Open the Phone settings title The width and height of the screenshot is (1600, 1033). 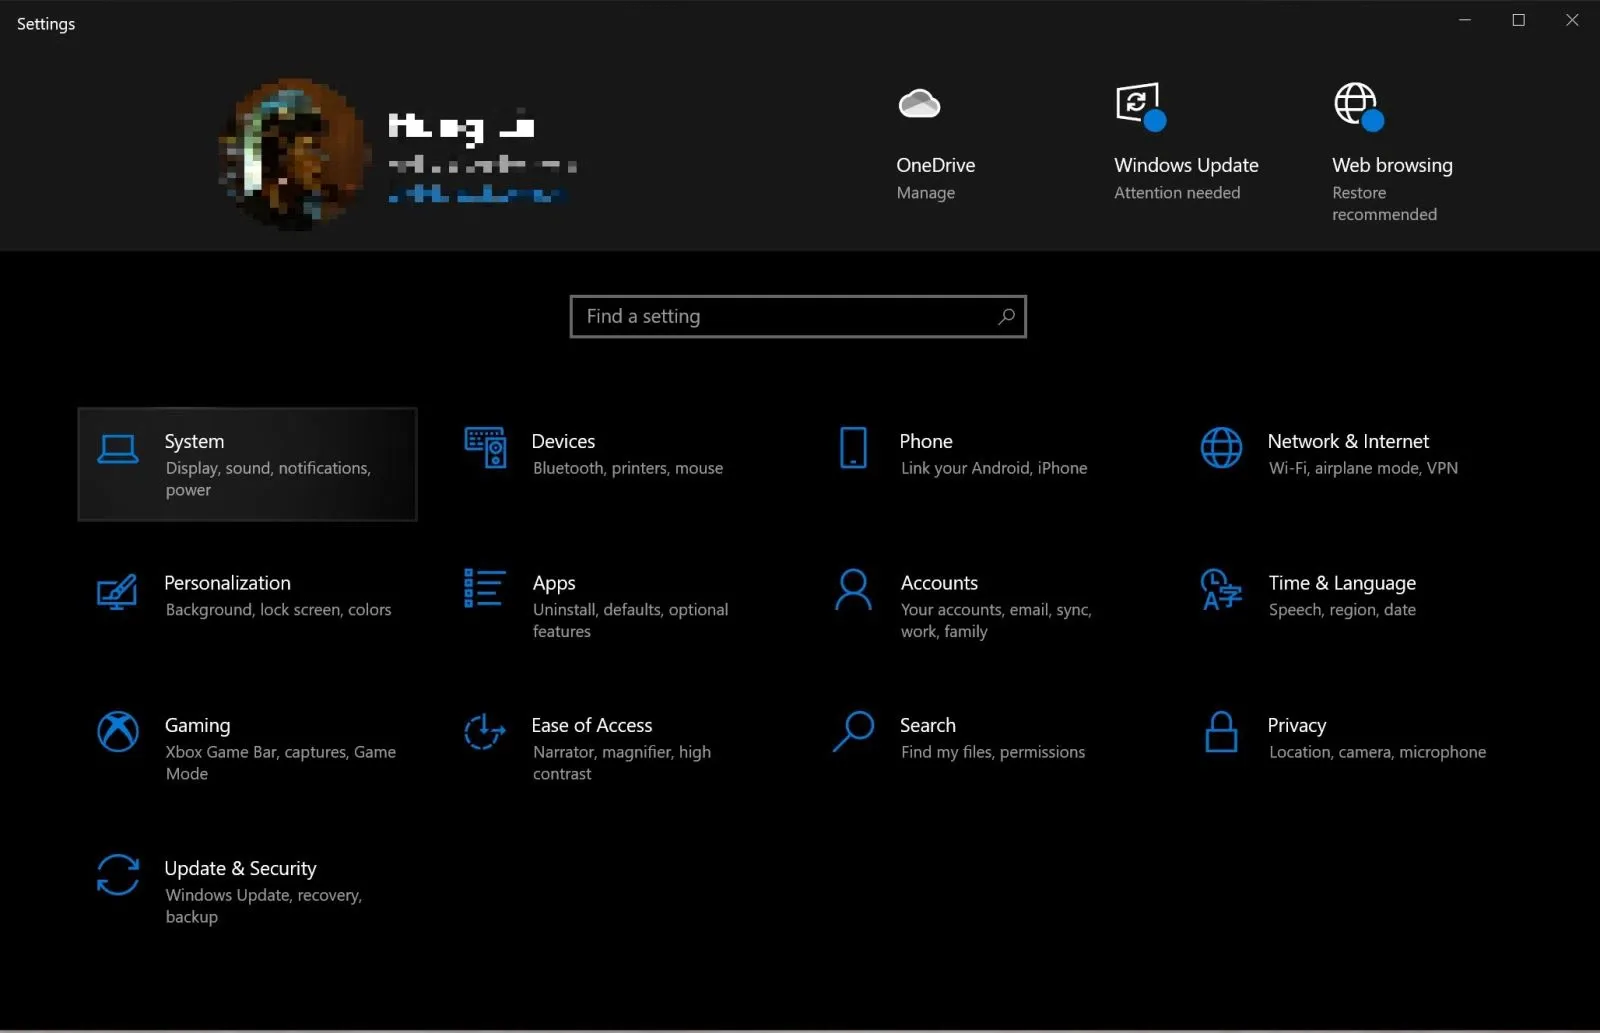point(926,441)
